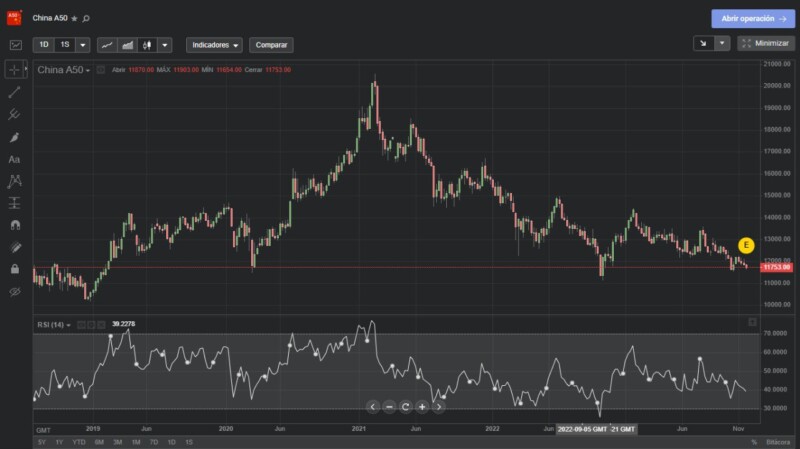Image resolution: width=800 pixels, height=449 pixels.
Task: Select the pitchfork/channel drawing tool
Action: [14, 114]
